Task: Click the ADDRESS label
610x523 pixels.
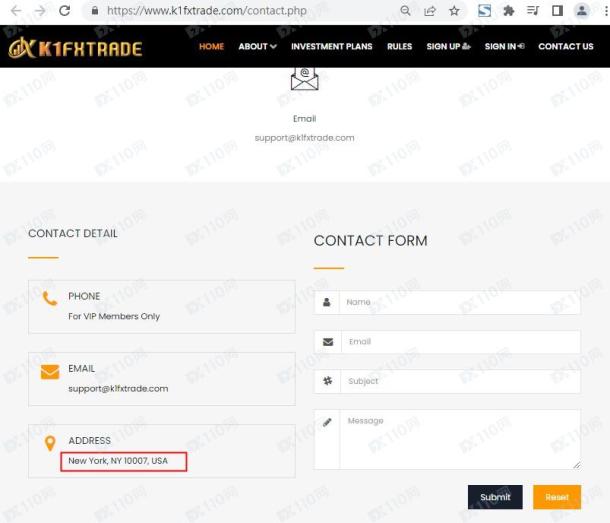Action: pos(89,441)
